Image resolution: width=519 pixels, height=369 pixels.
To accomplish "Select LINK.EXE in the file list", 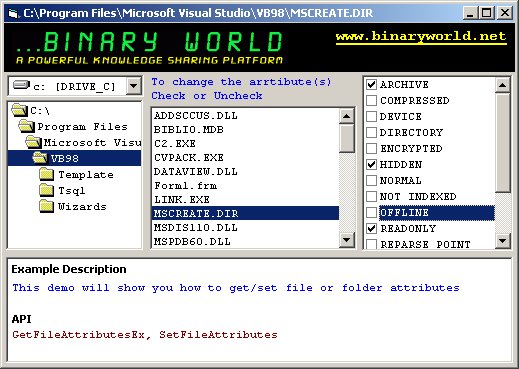I will [x=245, y=200].
